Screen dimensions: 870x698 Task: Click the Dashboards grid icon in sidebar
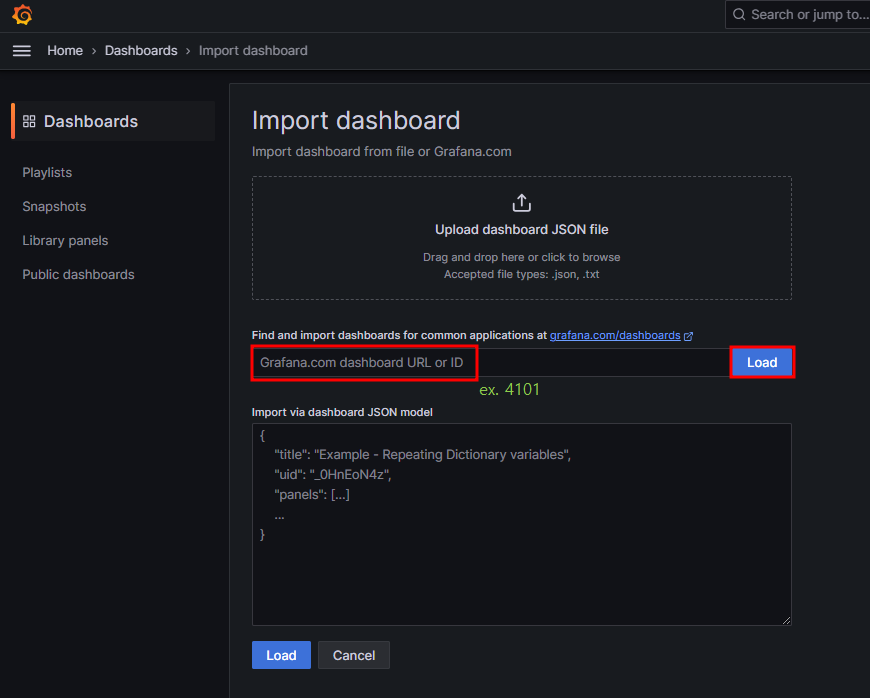pos(29,121)
